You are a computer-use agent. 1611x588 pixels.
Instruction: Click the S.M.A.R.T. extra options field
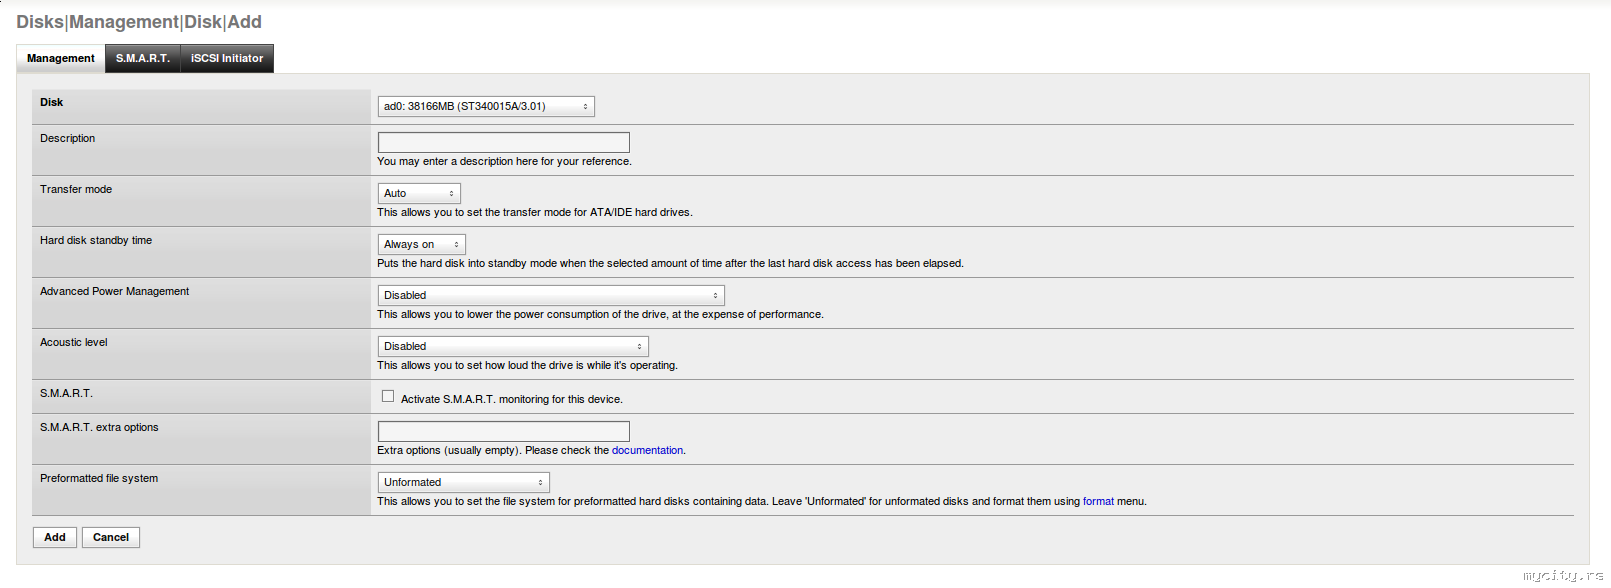503,431
